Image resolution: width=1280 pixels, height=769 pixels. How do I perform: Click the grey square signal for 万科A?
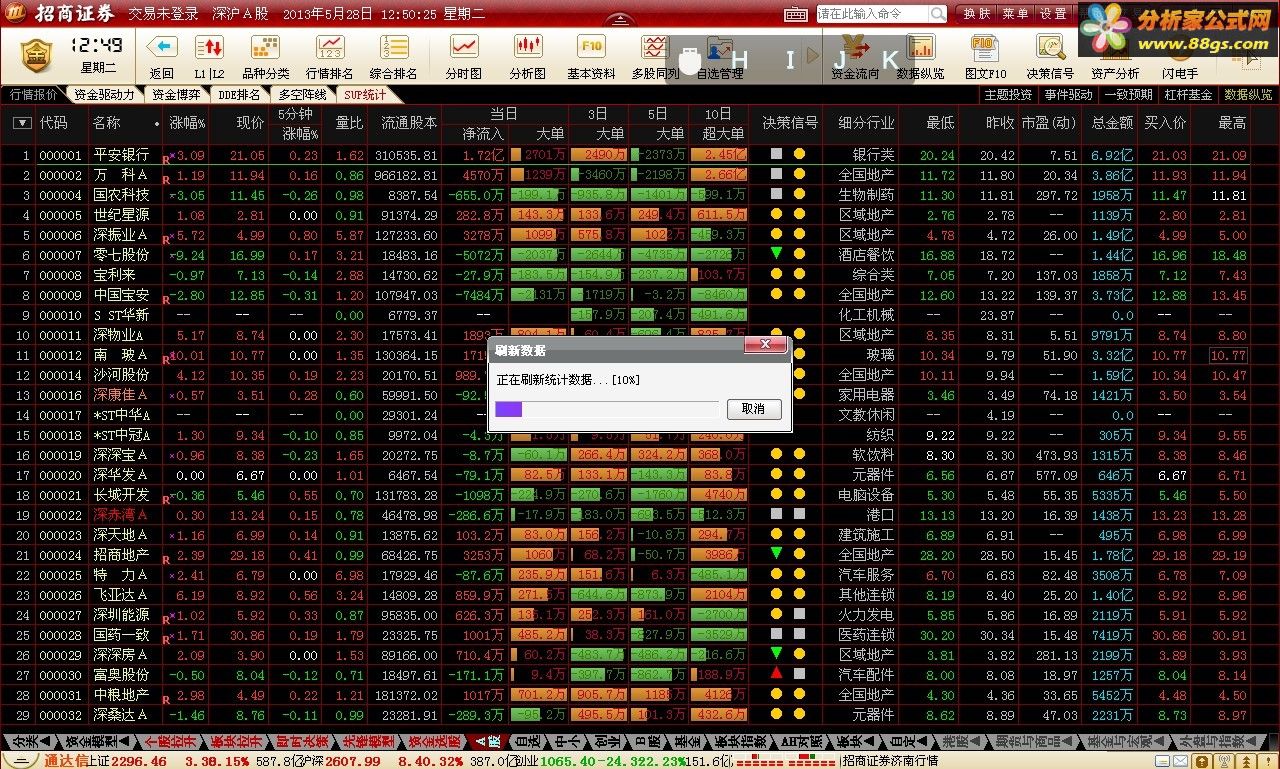coord(776,174)
